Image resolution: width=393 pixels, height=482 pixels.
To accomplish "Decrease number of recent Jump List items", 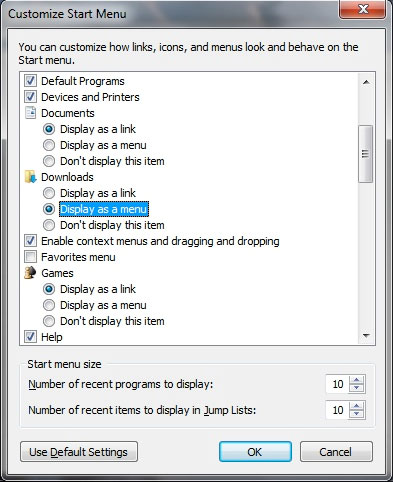I will 357,414.
